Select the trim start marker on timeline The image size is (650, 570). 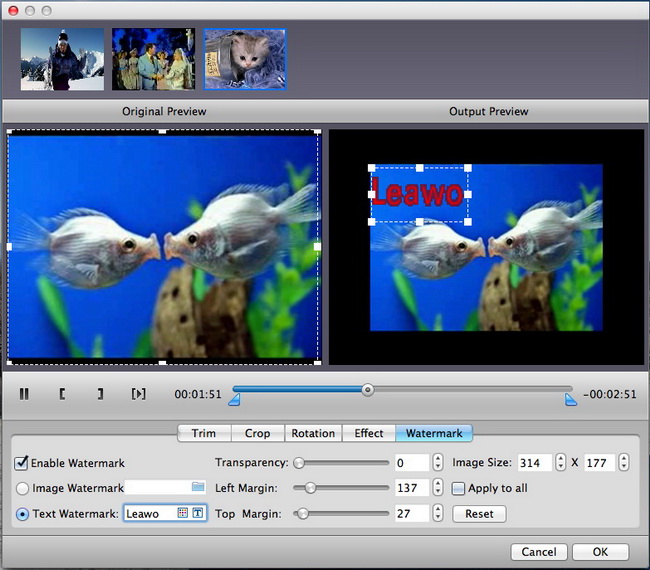(x=234, y=400)
